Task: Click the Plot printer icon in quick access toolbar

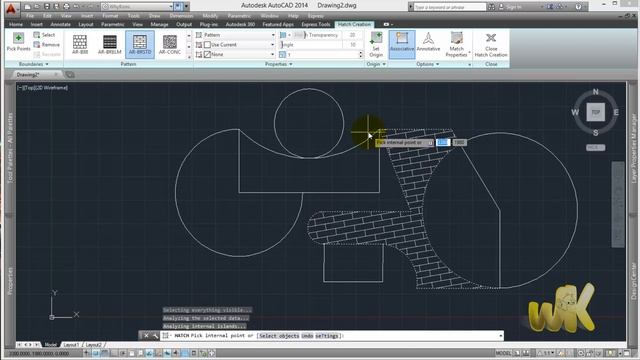Action: click(66, 7)
